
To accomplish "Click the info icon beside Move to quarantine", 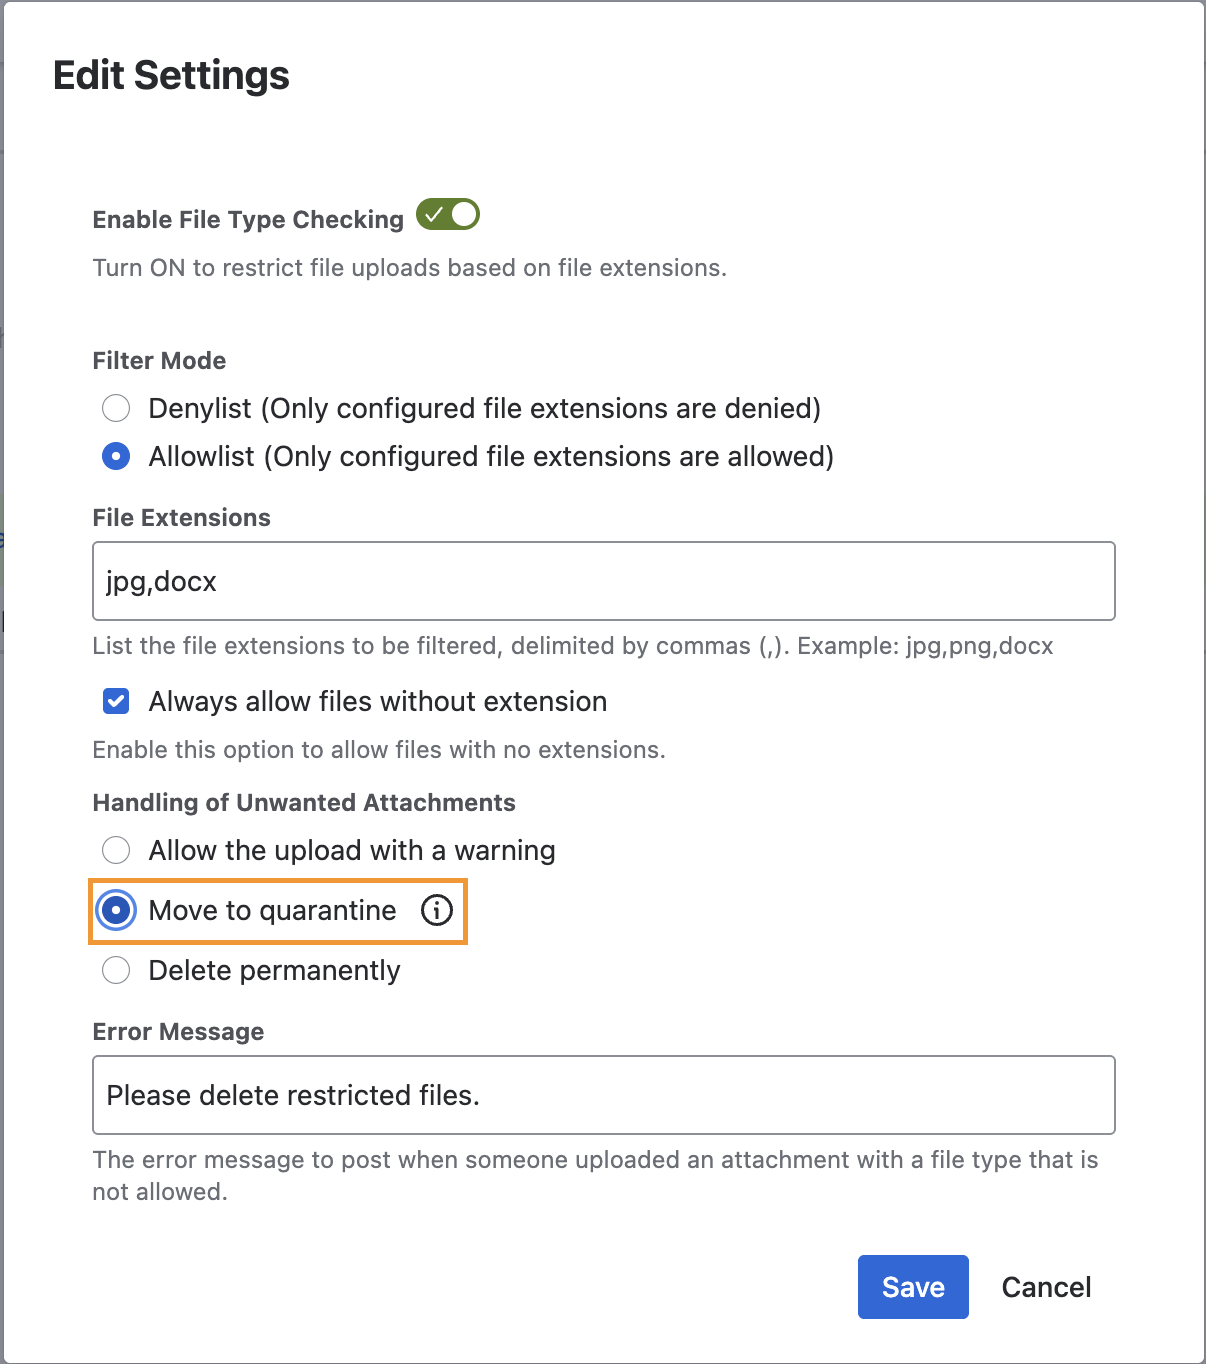I will pyautogui.click(x=437, y=910).
